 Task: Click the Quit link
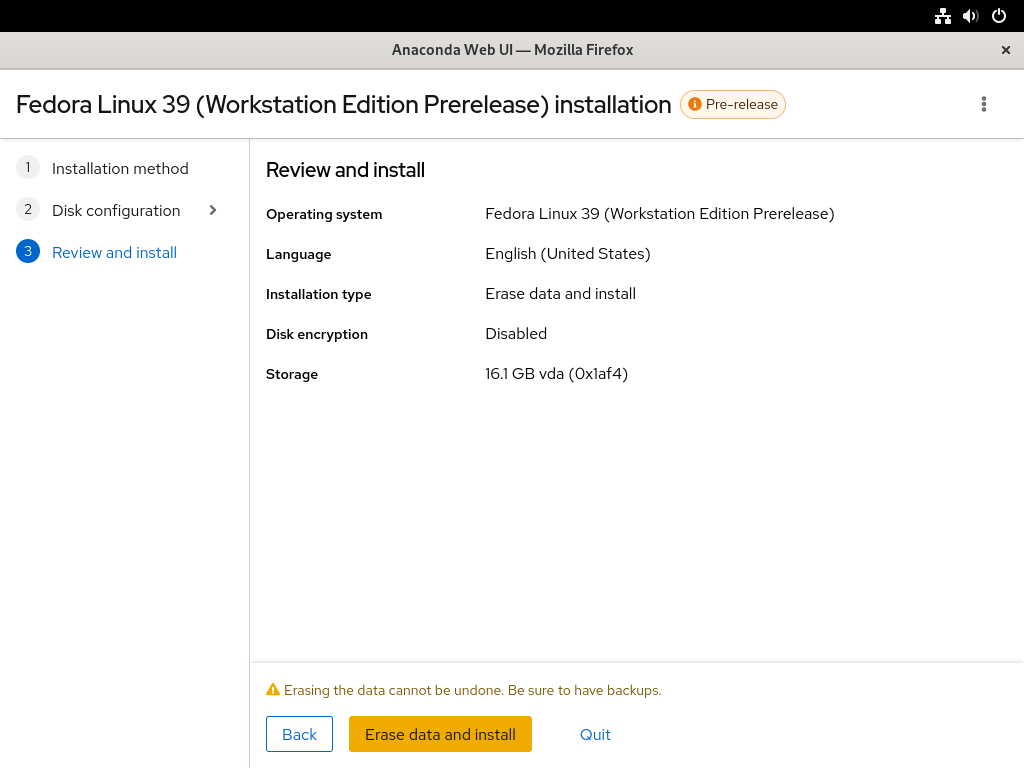[x=595, y=735]
